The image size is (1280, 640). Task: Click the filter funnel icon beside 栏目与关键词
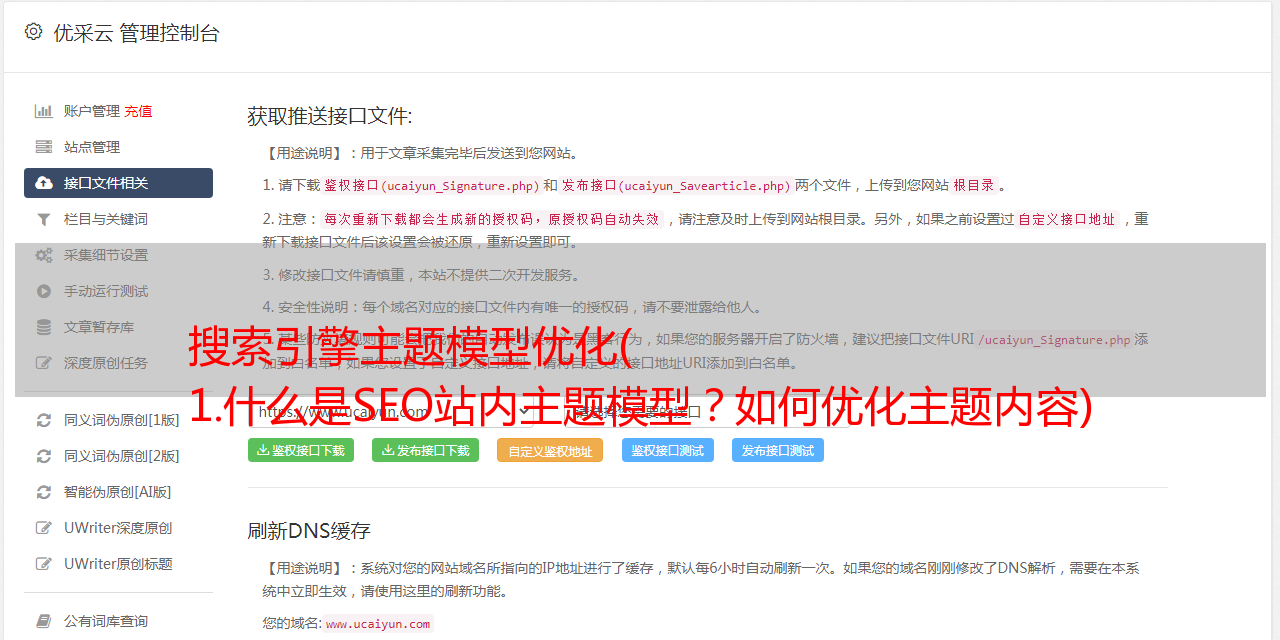[x=44, y=219]
